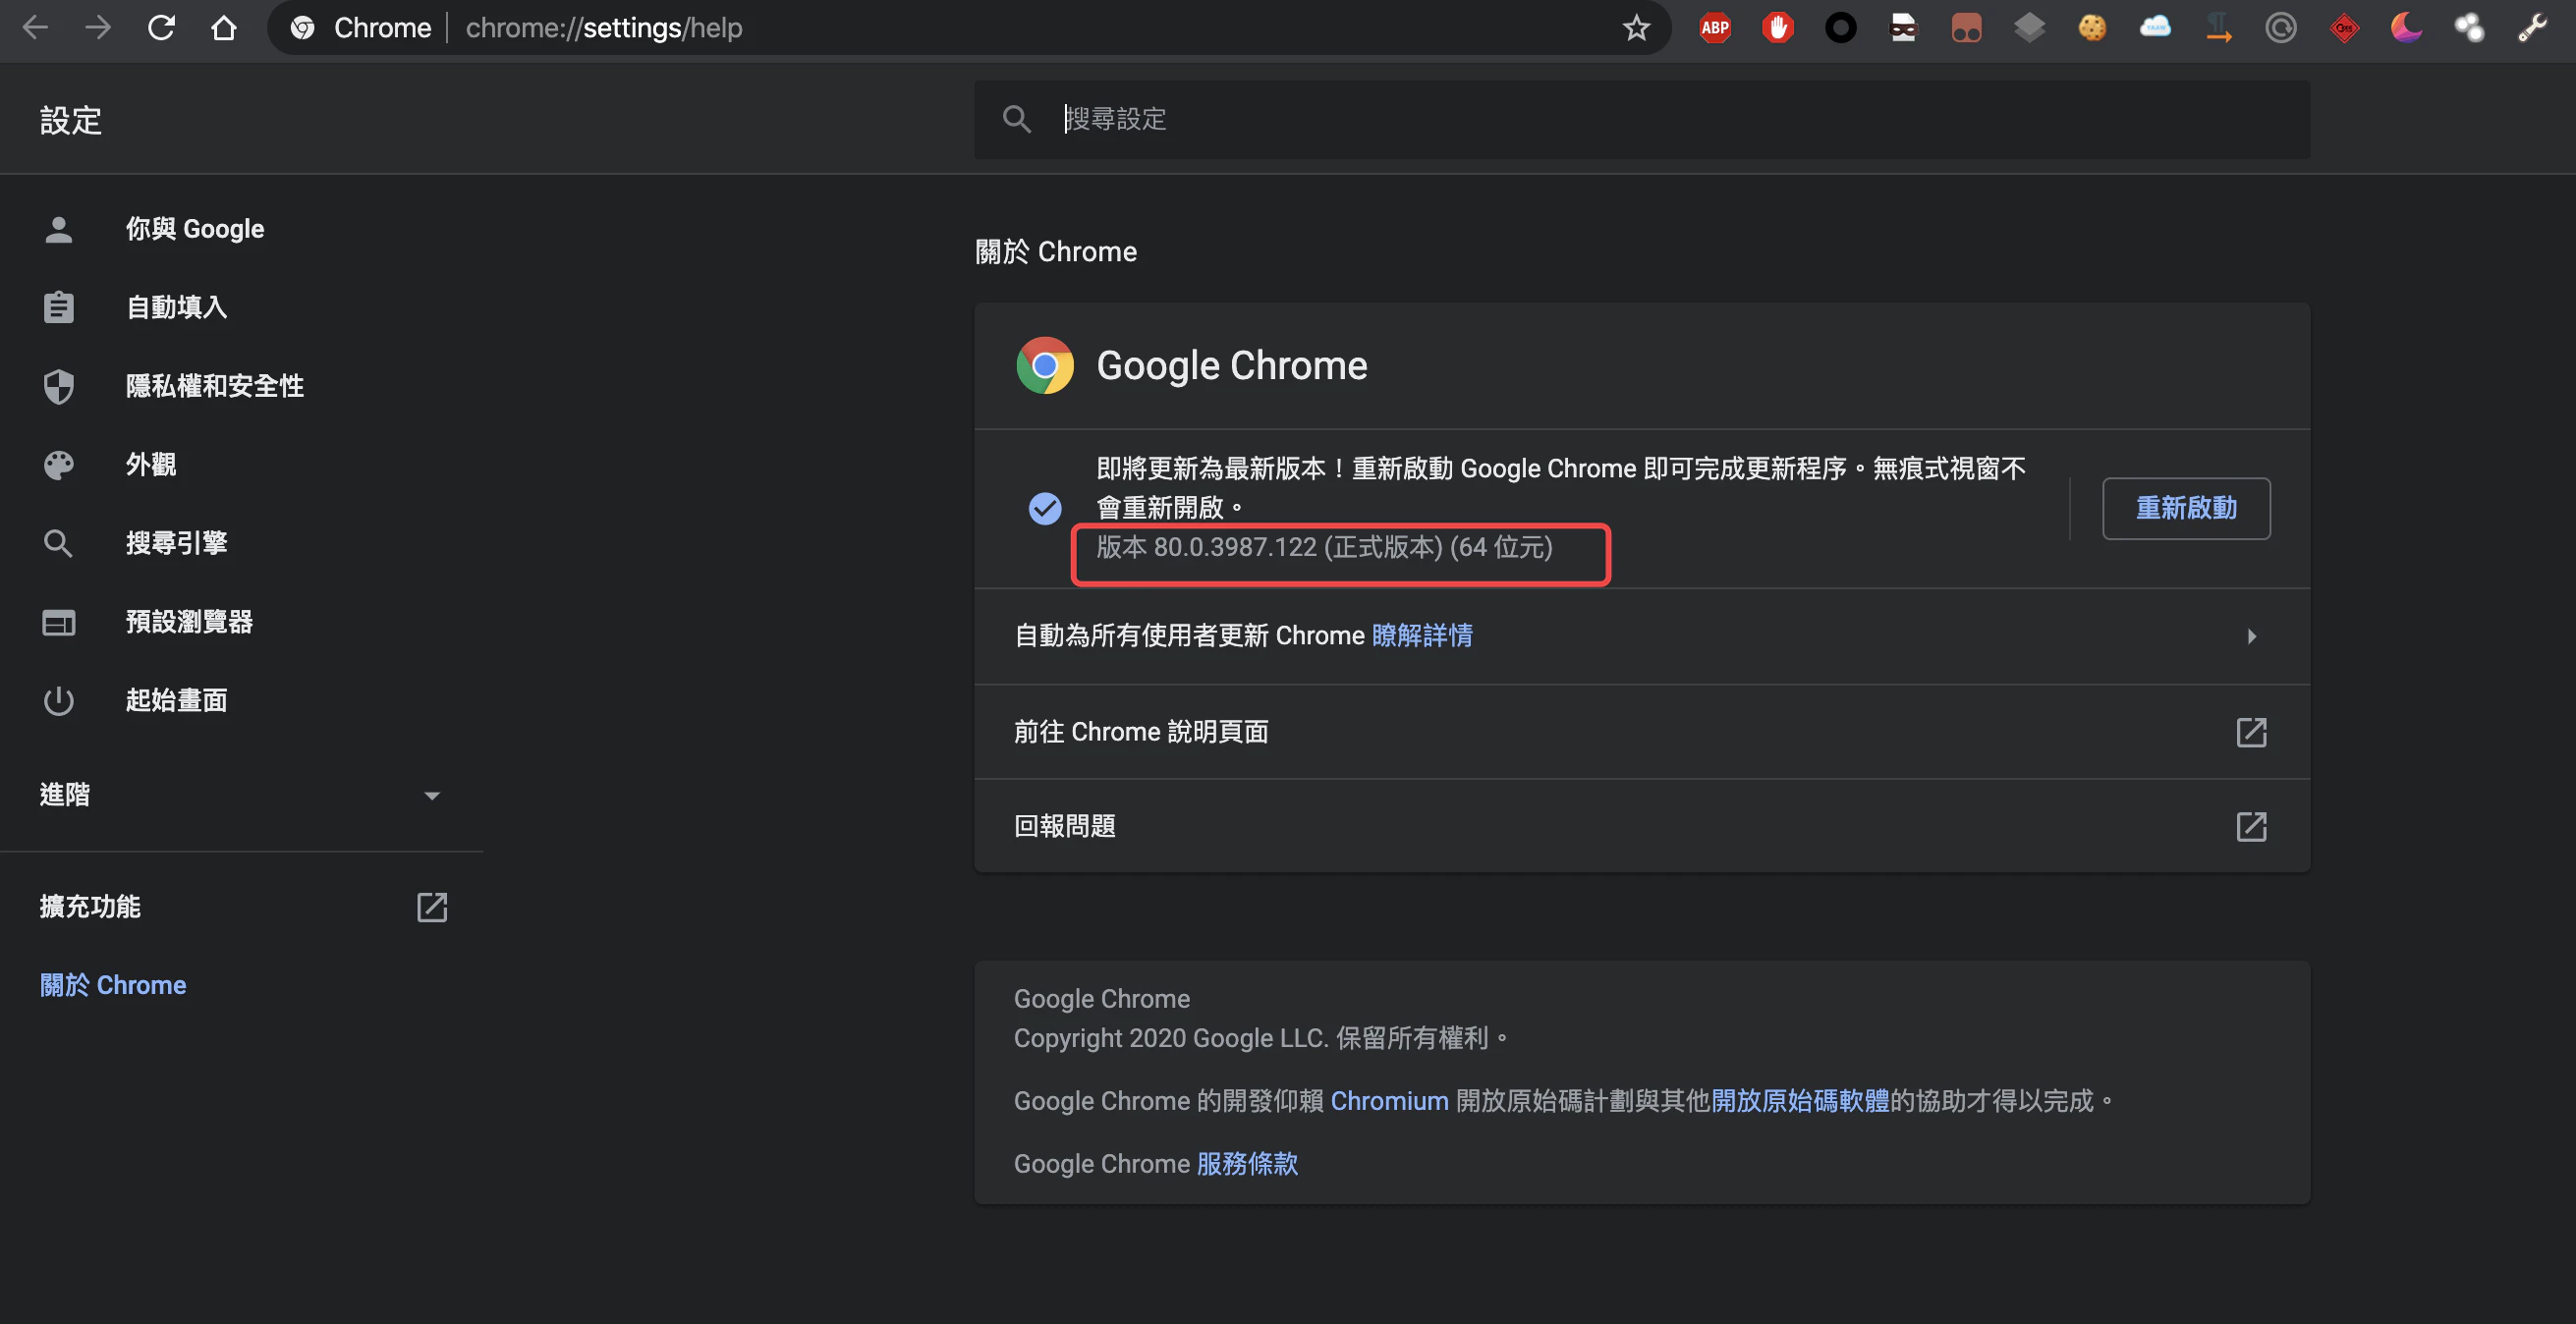Screen dimensions: 2576x1324
Task: Focus the 搜尋設定 search field
Action: (x=1642, y=119)
